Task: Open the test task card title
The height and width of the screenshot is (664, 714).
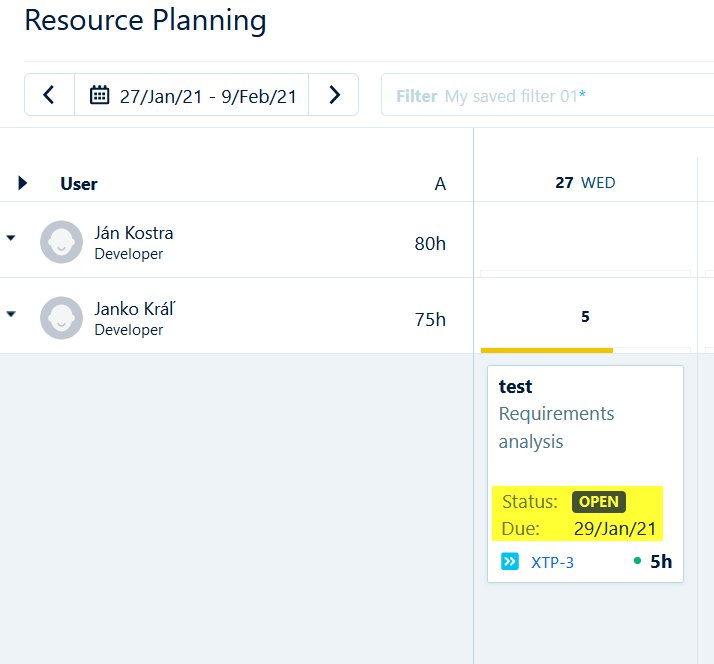Action: [516, 387]
